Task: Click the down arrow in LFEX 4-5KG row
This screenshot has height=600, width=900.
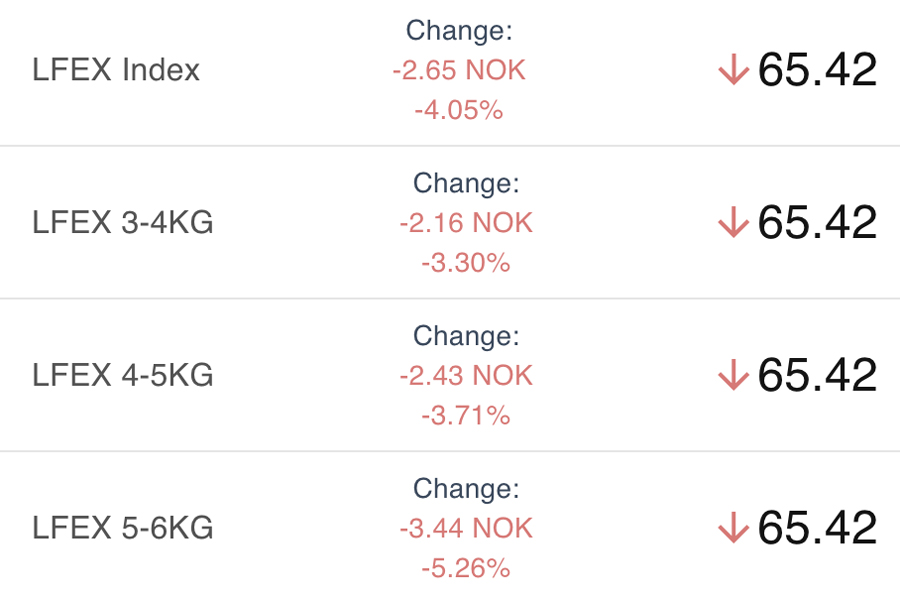Action: click(x=733, y=376)
